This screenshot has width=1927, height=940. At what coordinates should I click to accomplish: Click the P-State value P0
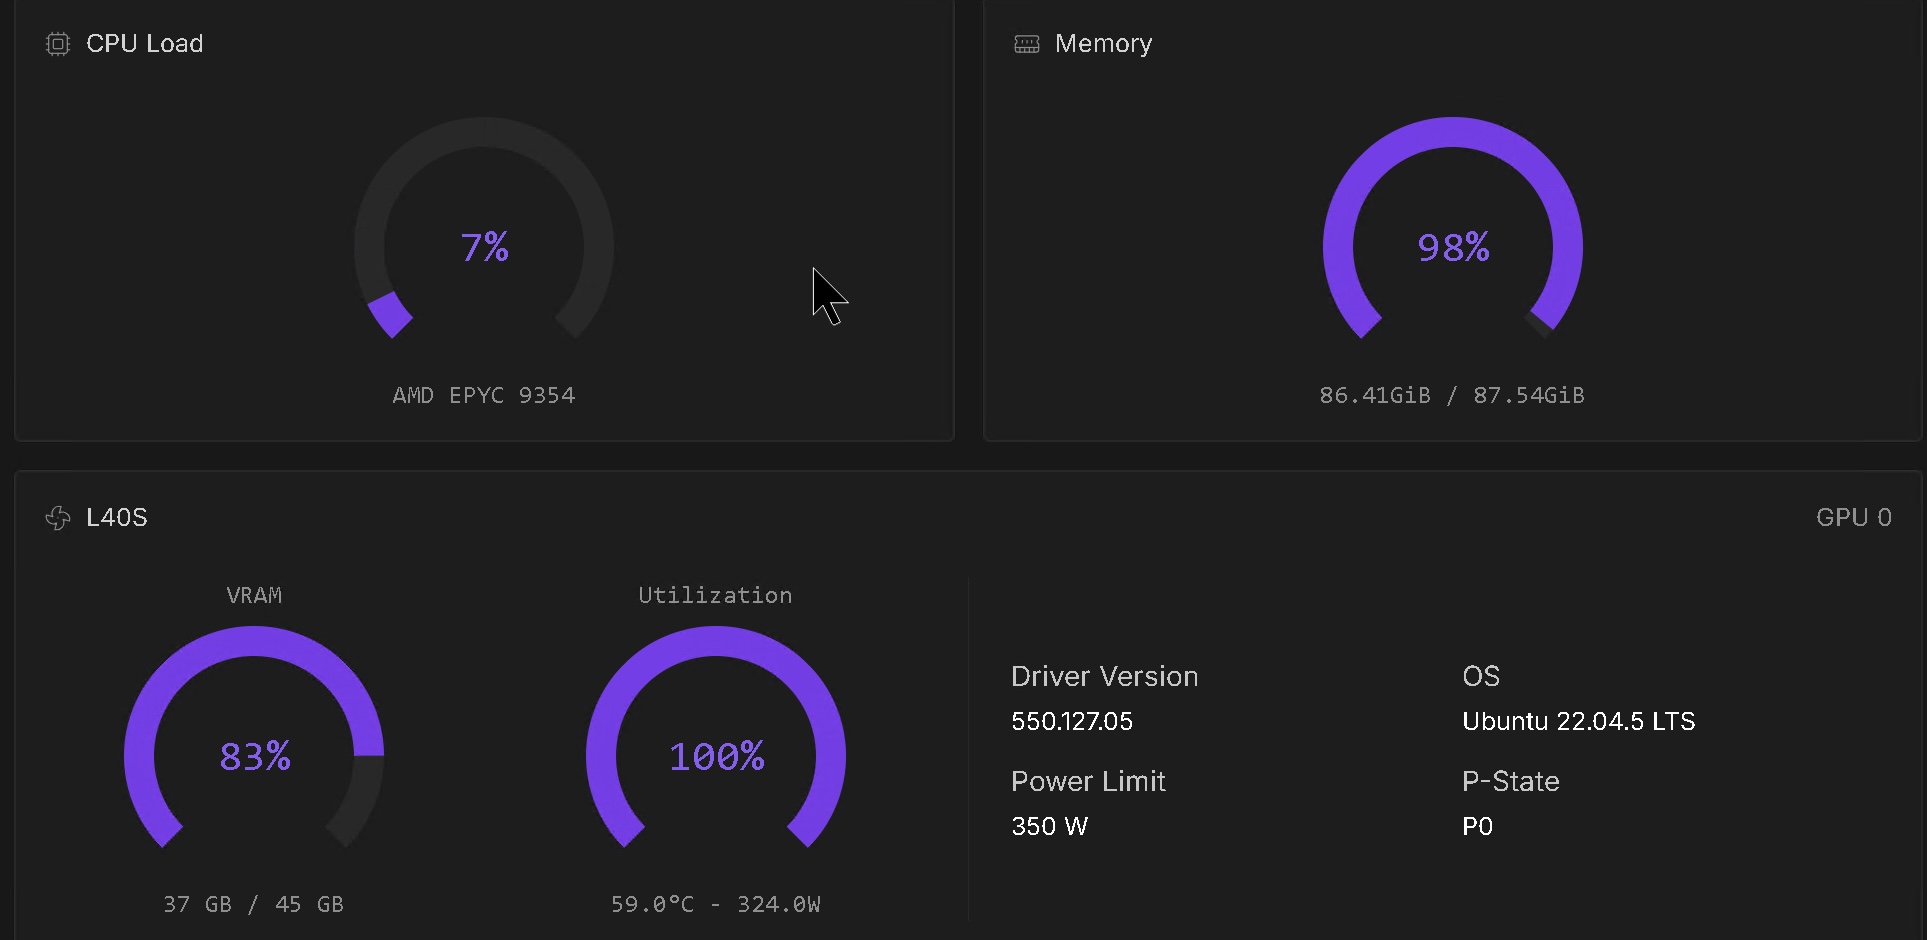coord(1477,826)
